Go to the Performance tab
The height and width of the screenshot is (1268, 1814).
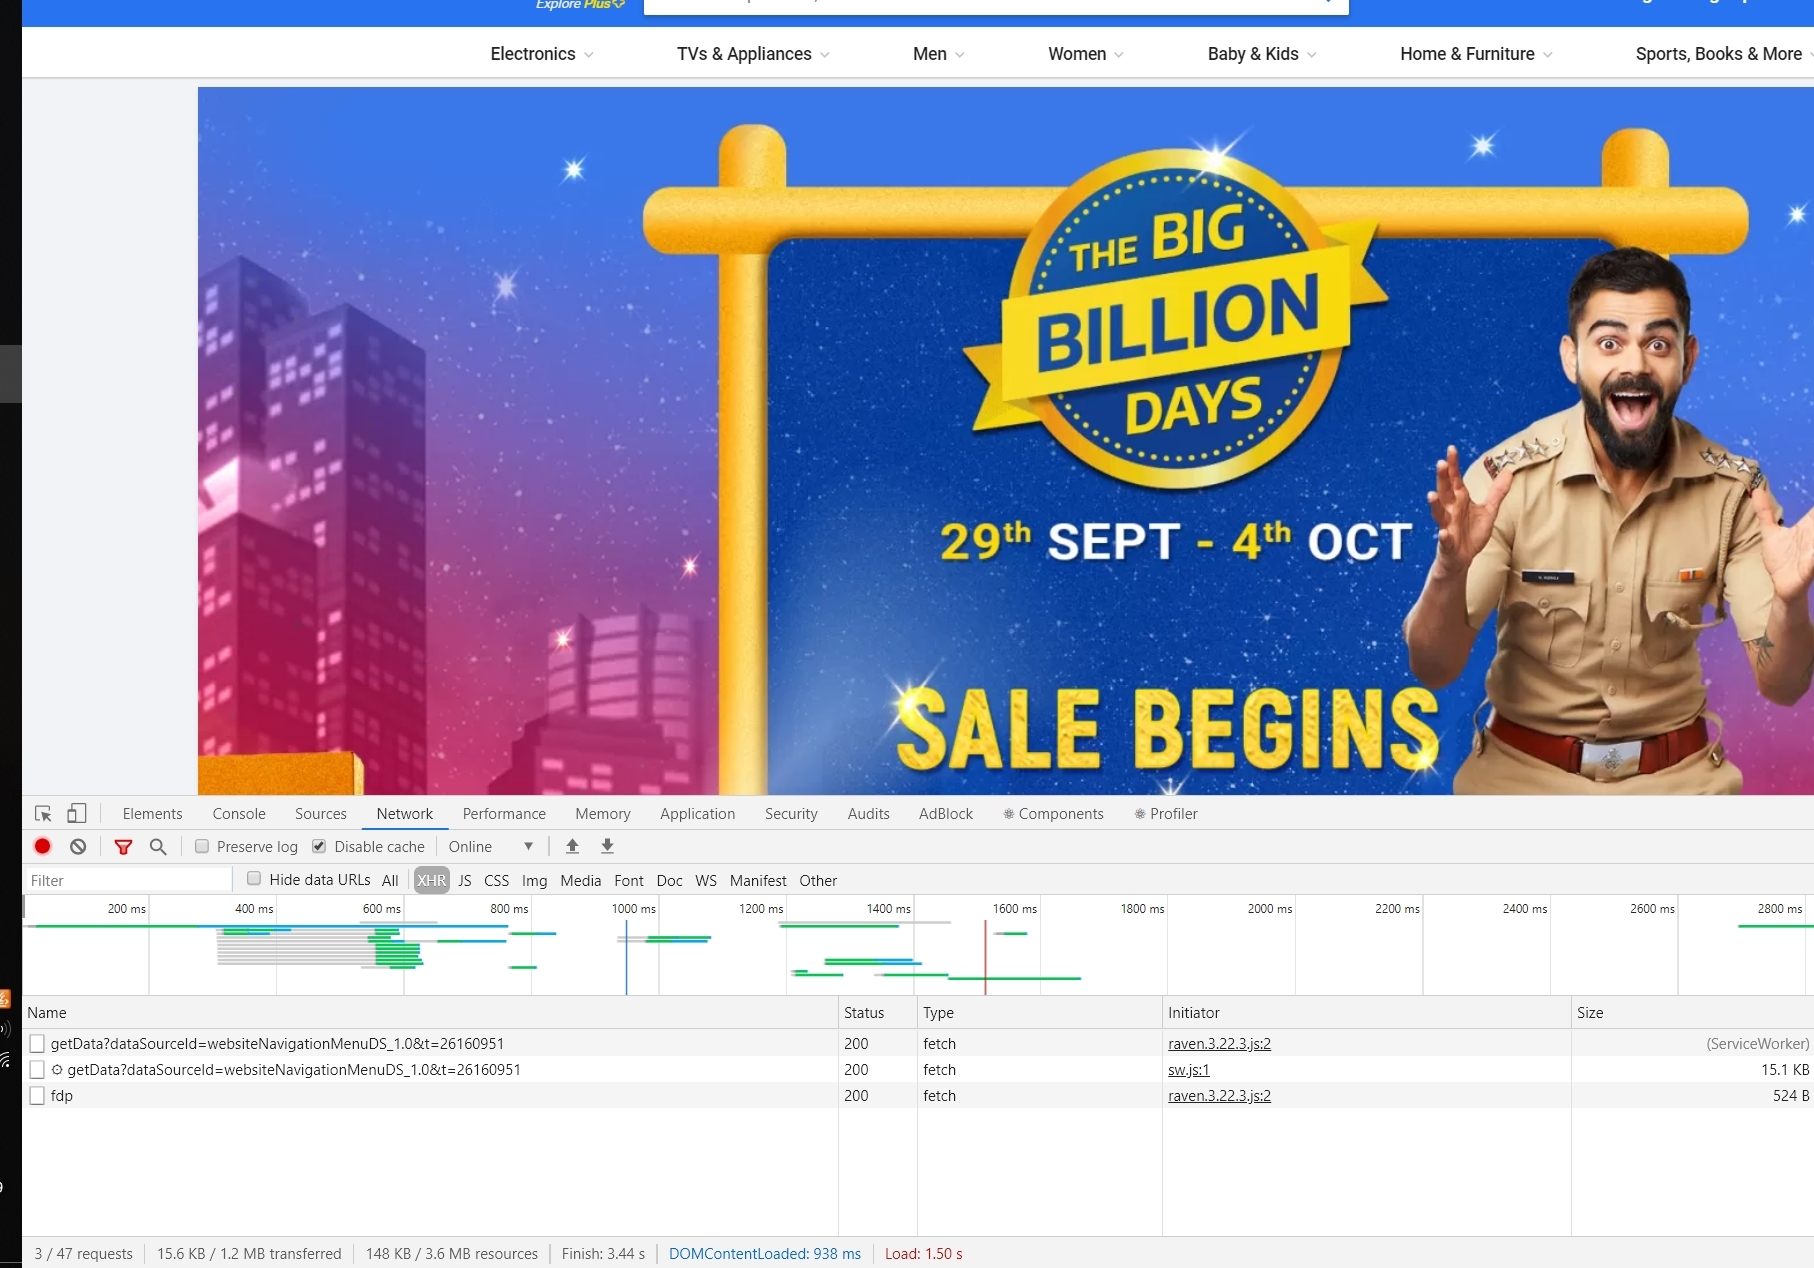pos(504,814)
